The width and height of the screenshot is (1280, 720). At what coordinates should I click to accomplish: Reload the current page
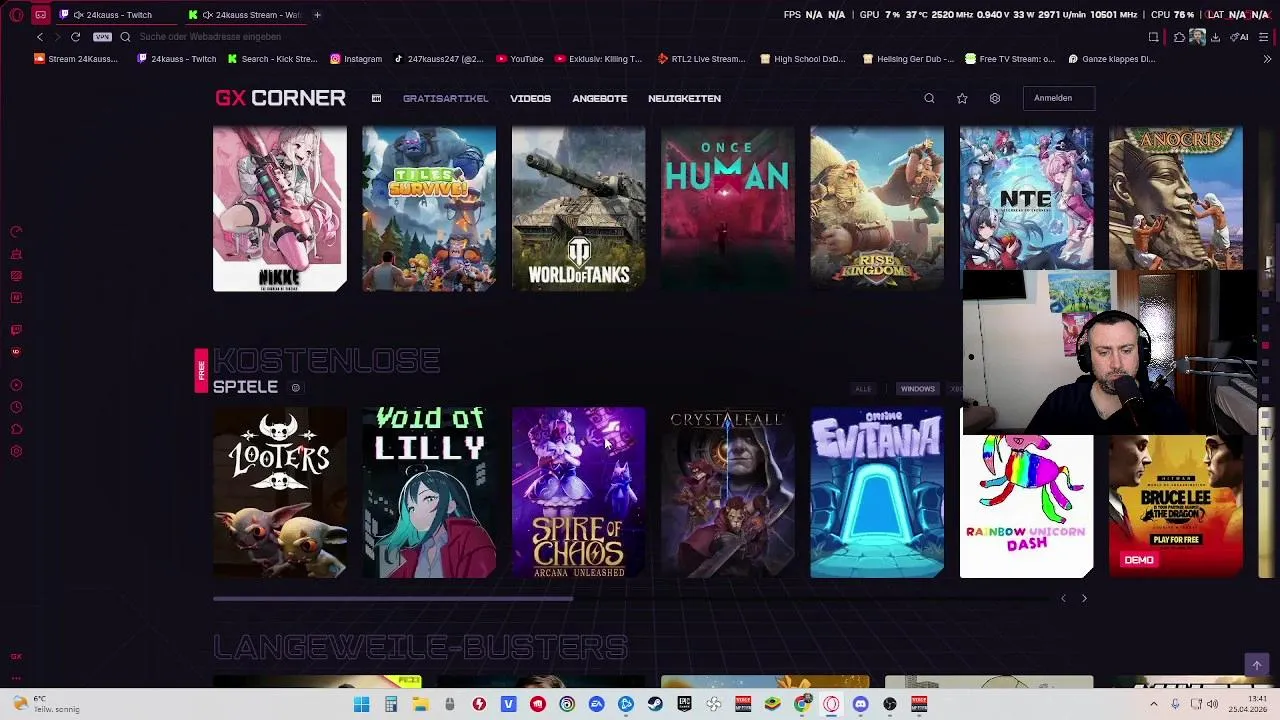coord(75,37)
